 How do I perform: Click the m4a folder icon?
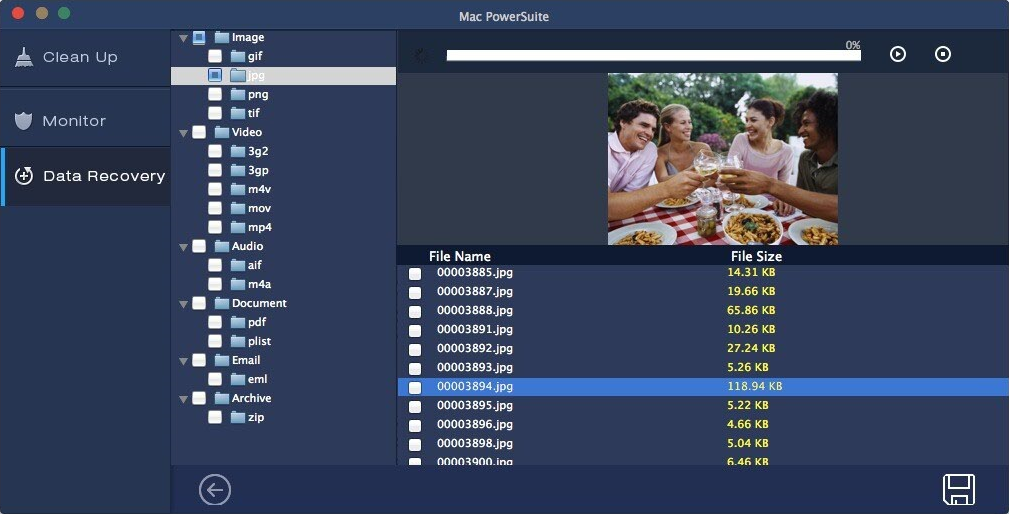coord(238,284)
